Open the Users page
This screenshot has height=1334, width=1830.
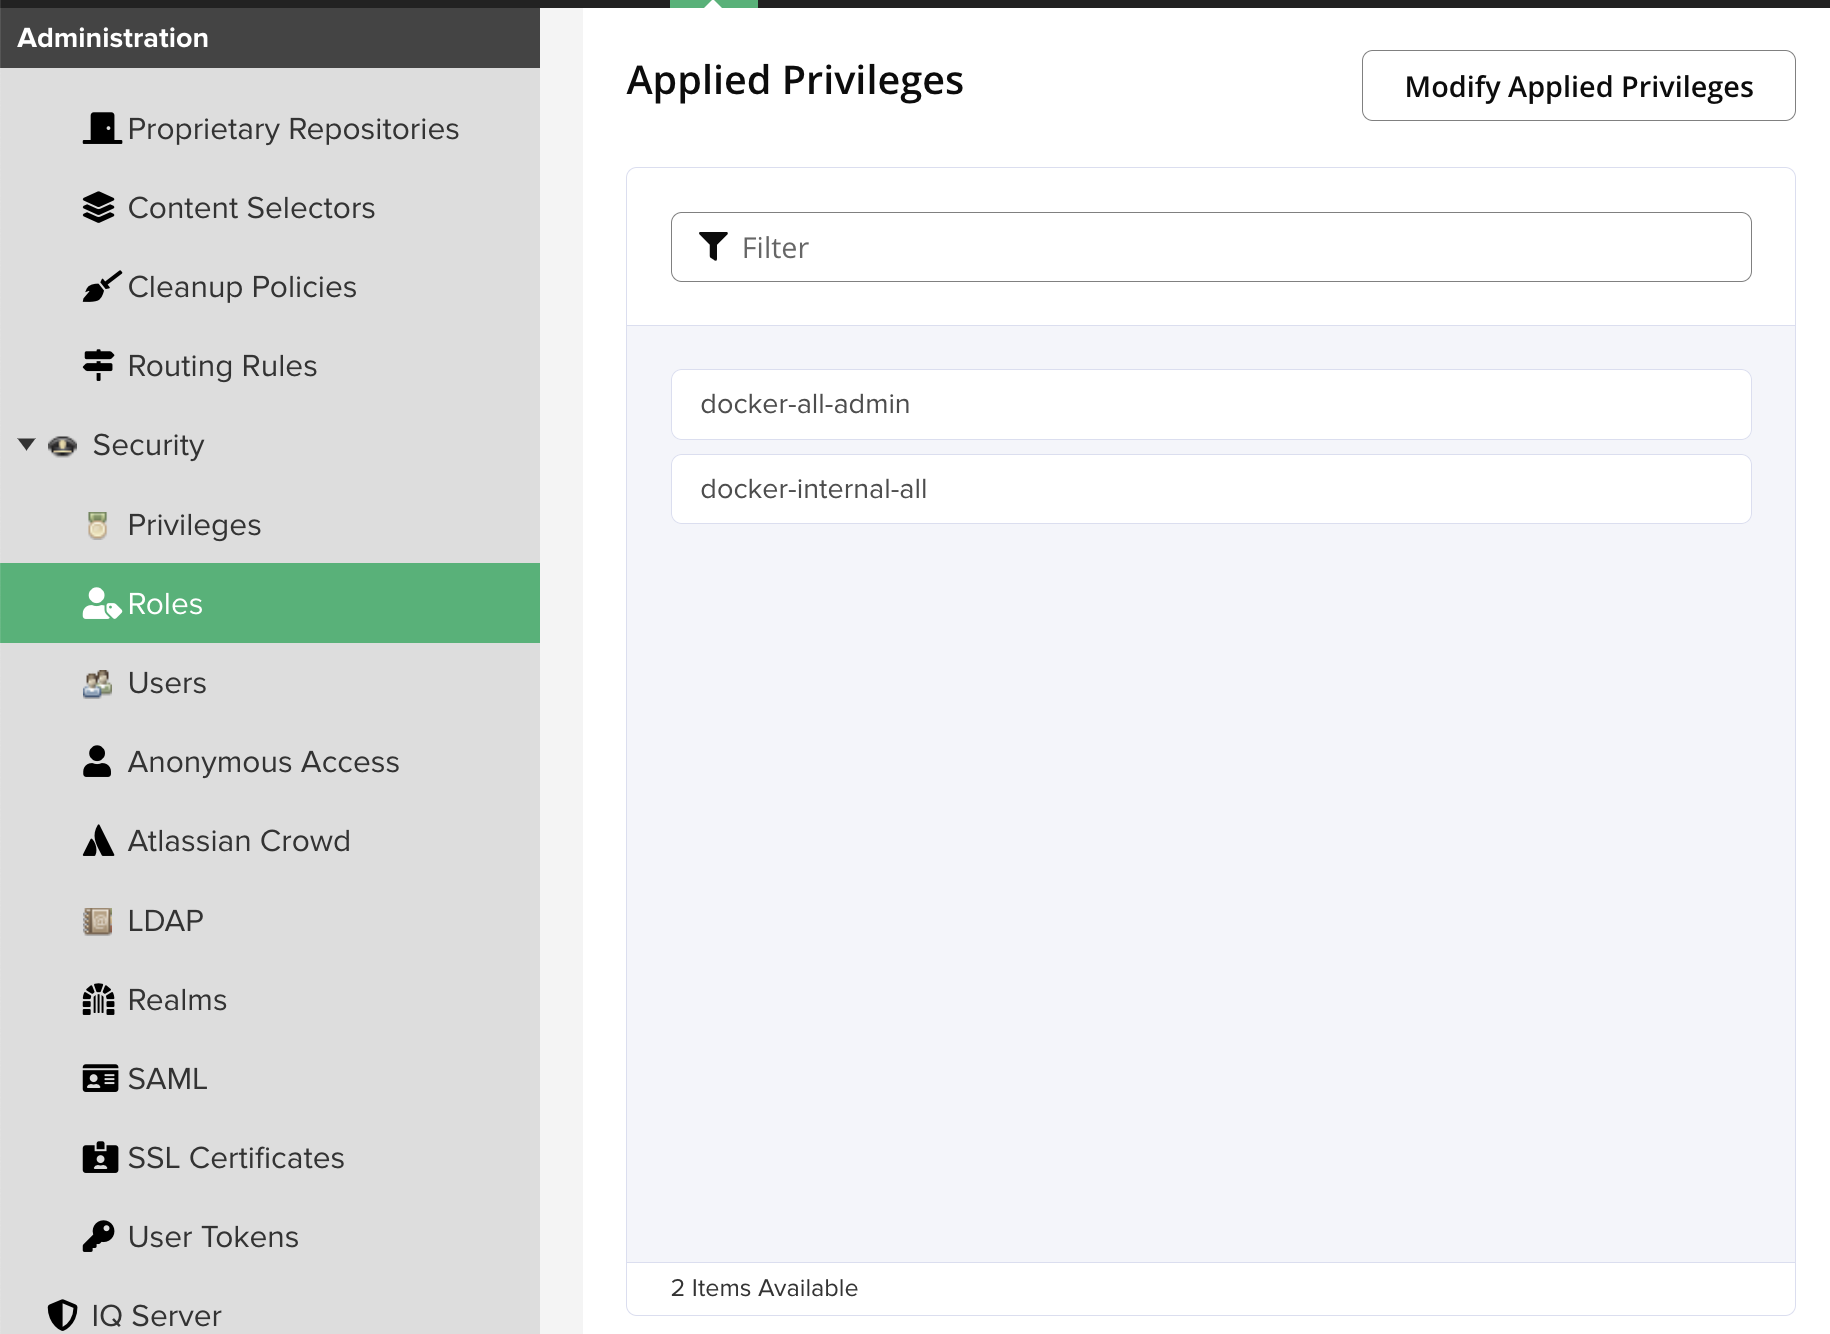(x=167, y=682)
